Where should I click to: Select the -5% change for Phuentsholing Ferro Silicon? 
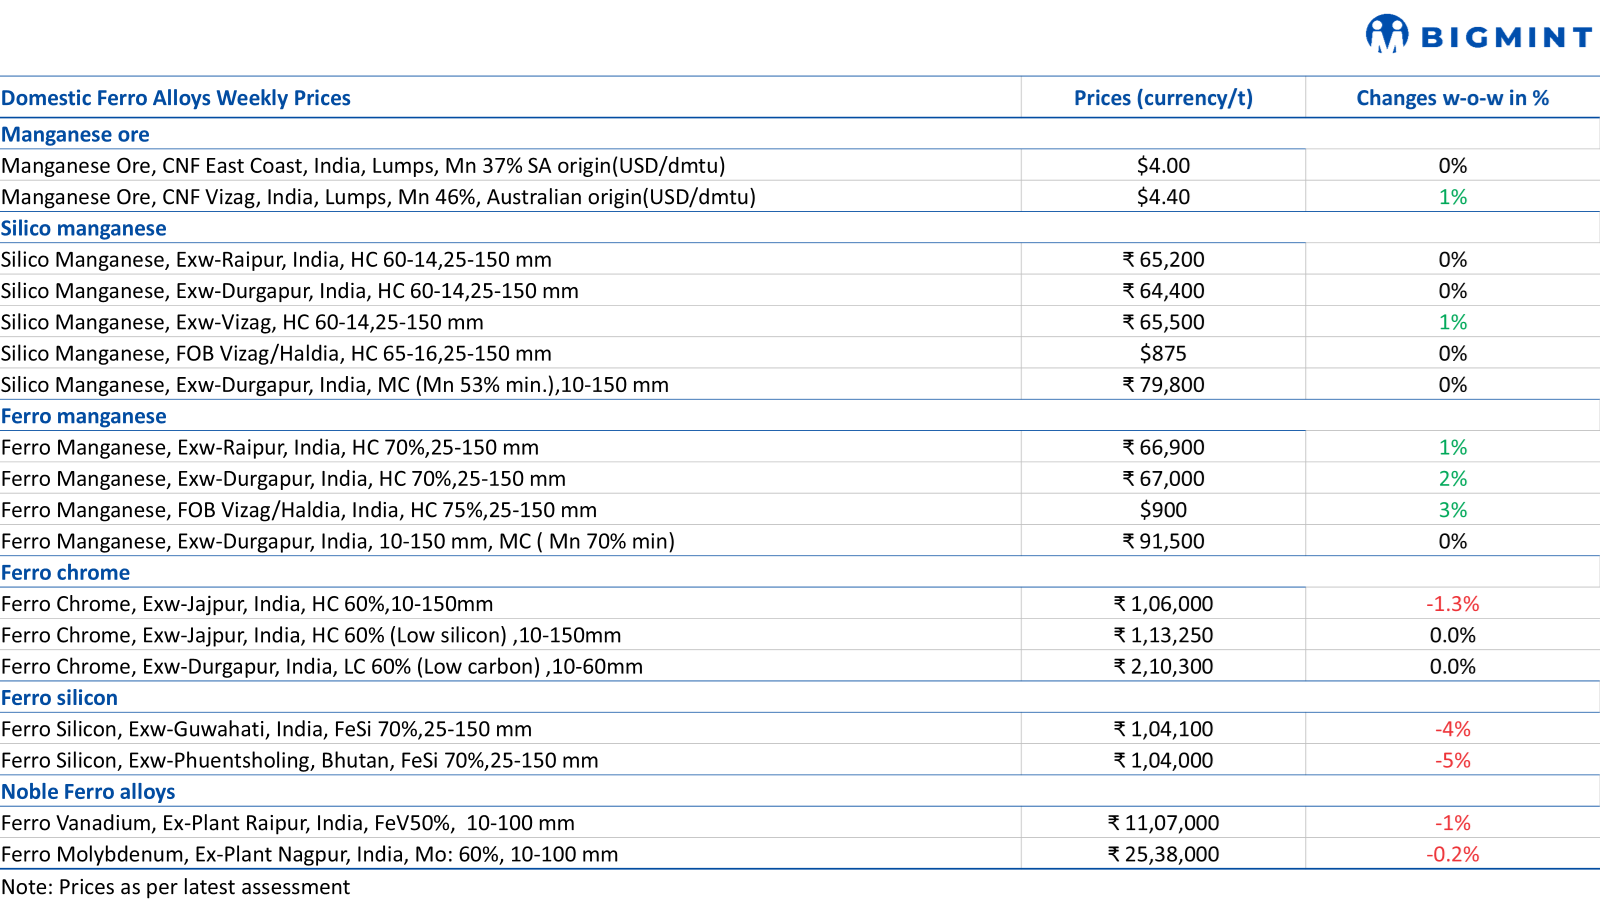[1452, 761]
